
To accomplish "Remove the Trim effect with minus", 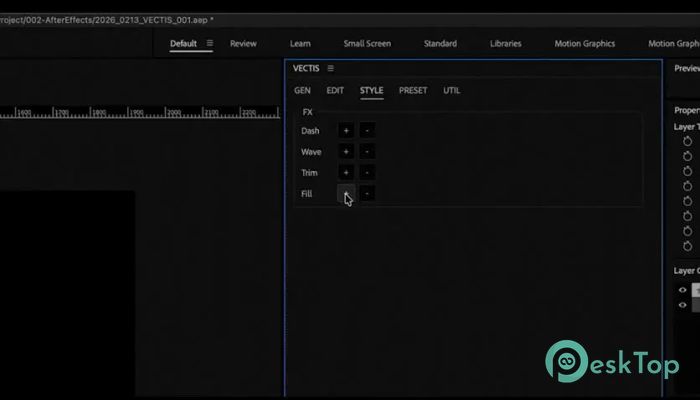I will pyautogui.click(x=367, y=172).
